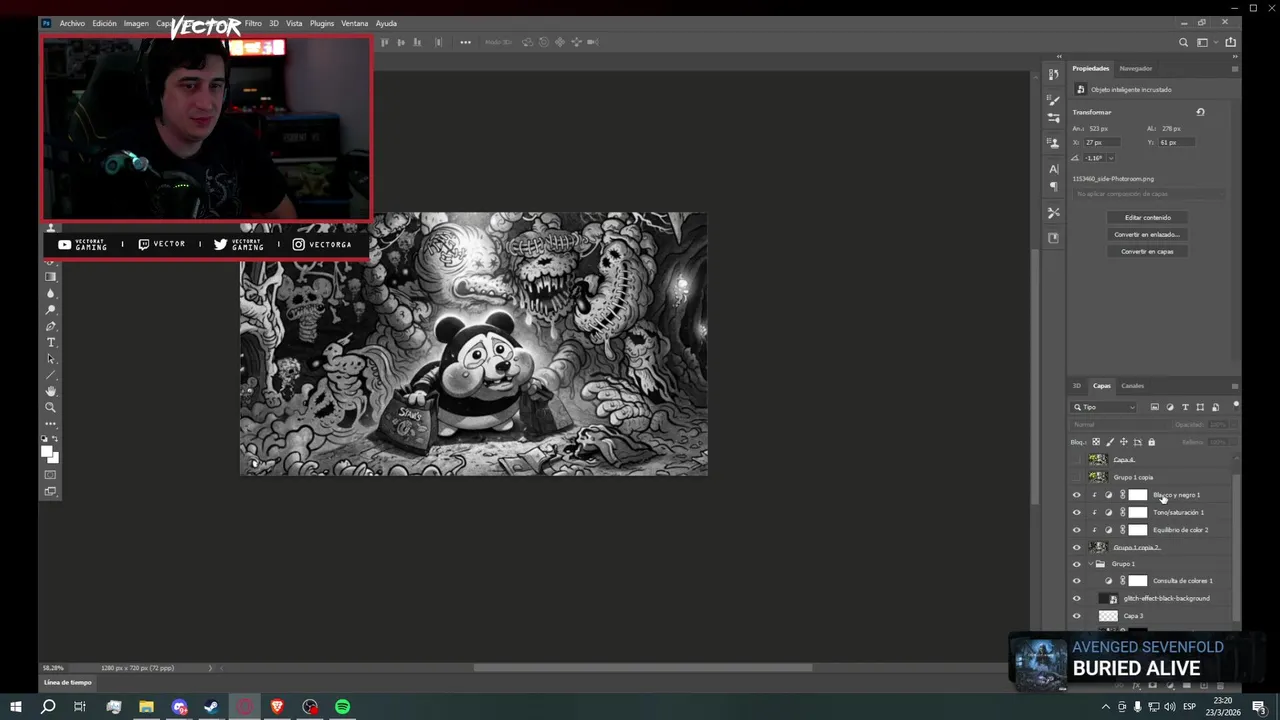Click Convertir en enlazado button
This screenshot has height=720, width=1280.
[1147, 234]
